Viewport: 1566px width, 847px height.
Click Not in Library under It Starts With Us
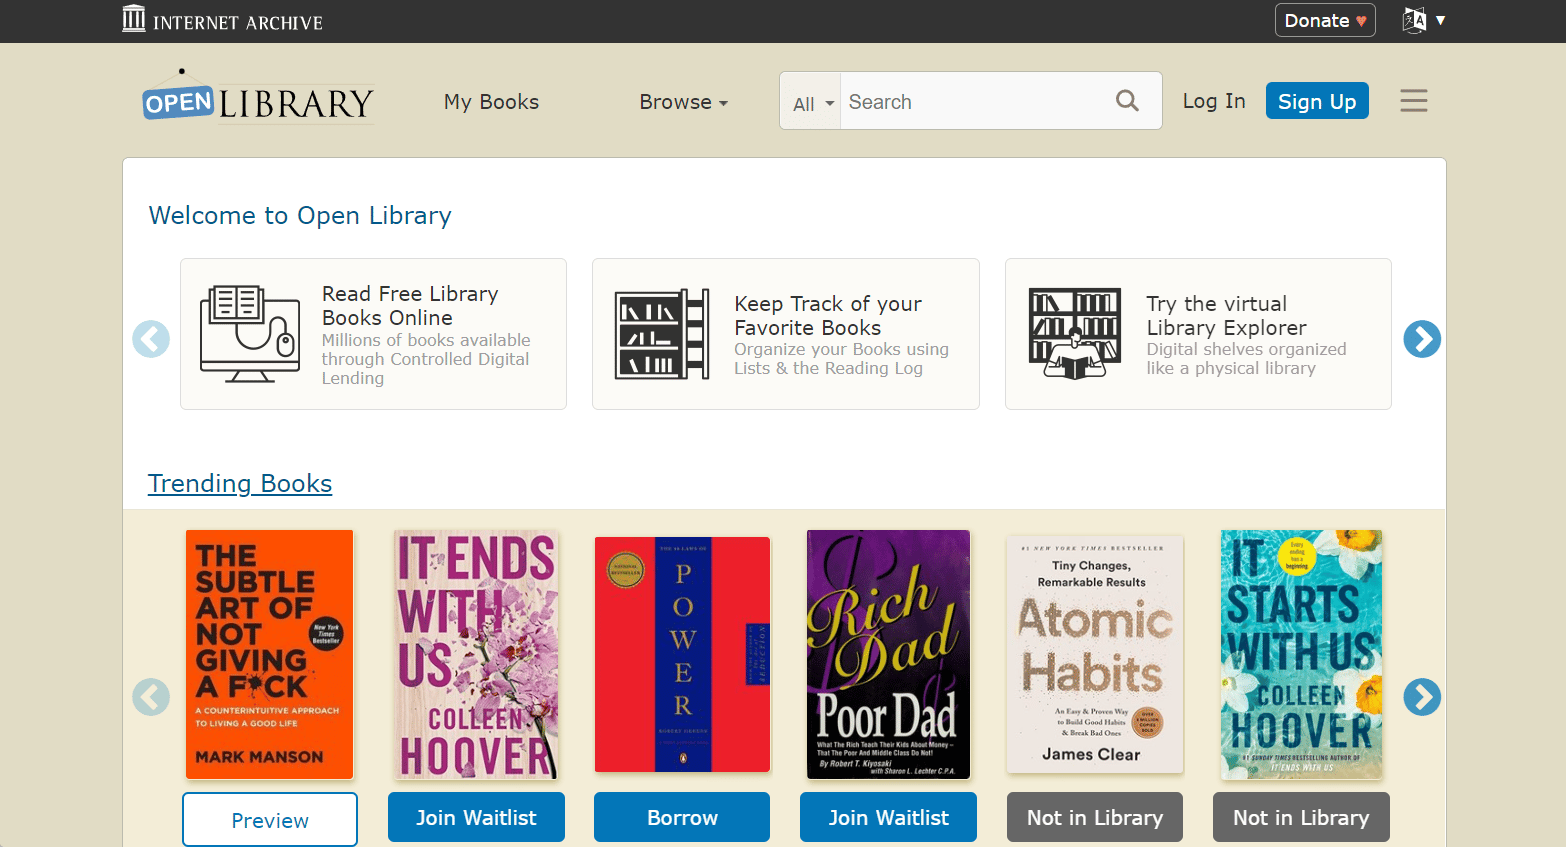coord(1301,817)
